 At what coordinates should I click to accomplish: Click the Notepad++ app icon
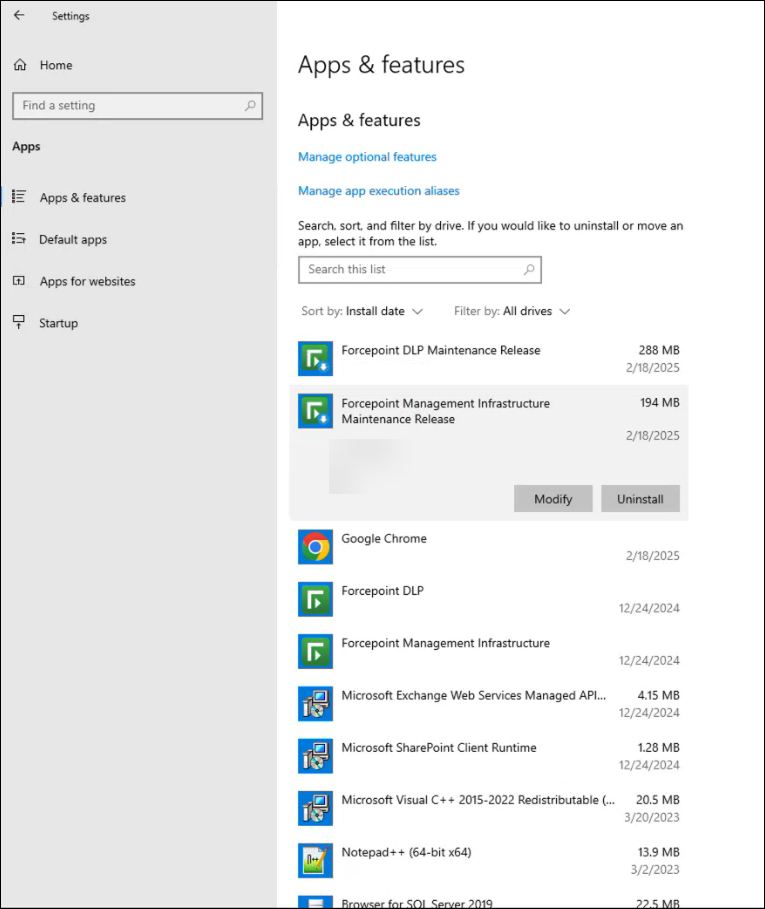[x=315, y=861]
